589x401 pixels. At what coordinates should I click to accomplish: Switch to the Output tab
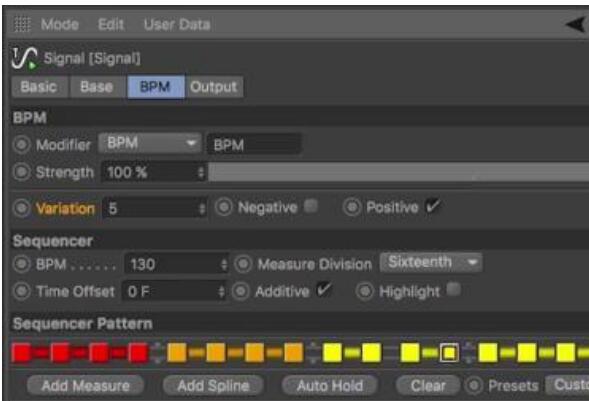coord(214,87)
